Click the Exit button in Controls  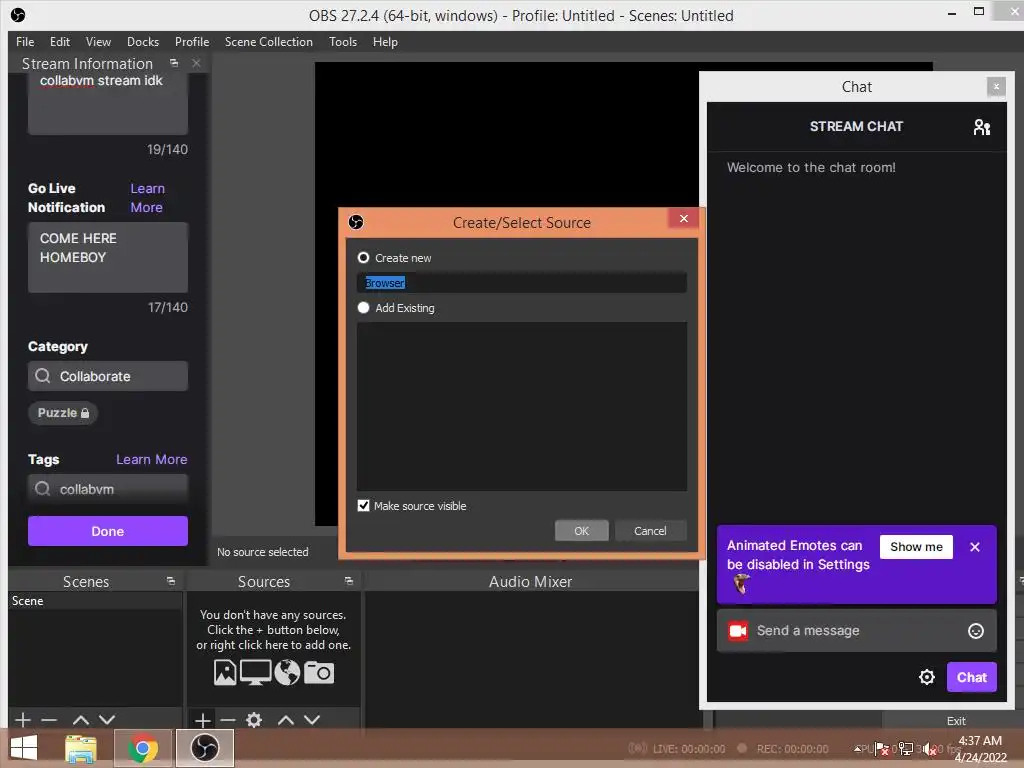click(x=956, y=721)
